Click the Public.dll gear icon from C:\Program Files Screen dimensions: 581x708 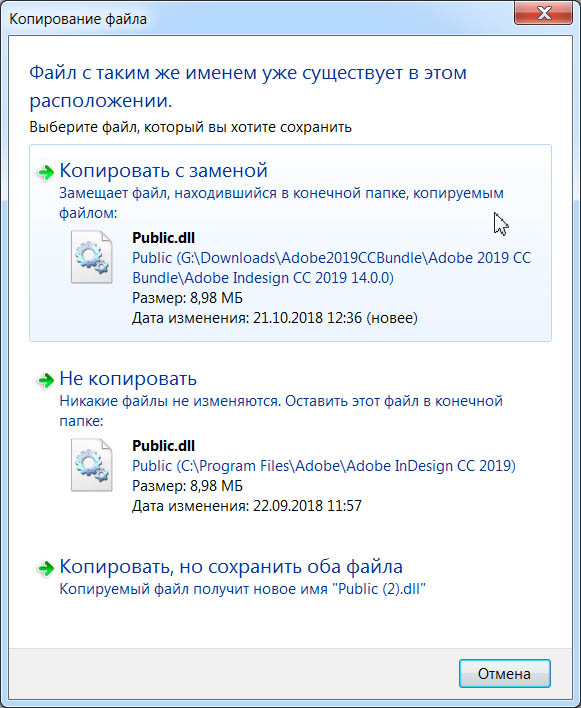tap(92, 465)
